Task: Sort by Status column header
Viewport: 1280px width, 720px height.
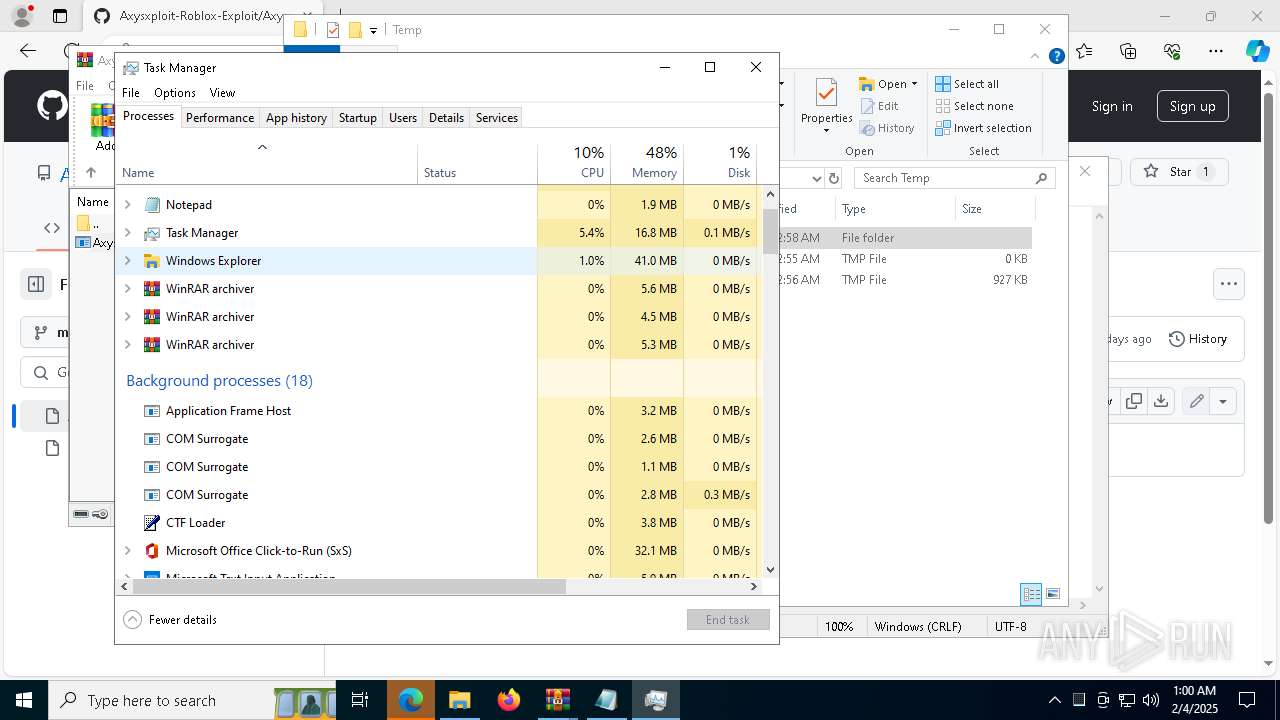Action: 477,163
